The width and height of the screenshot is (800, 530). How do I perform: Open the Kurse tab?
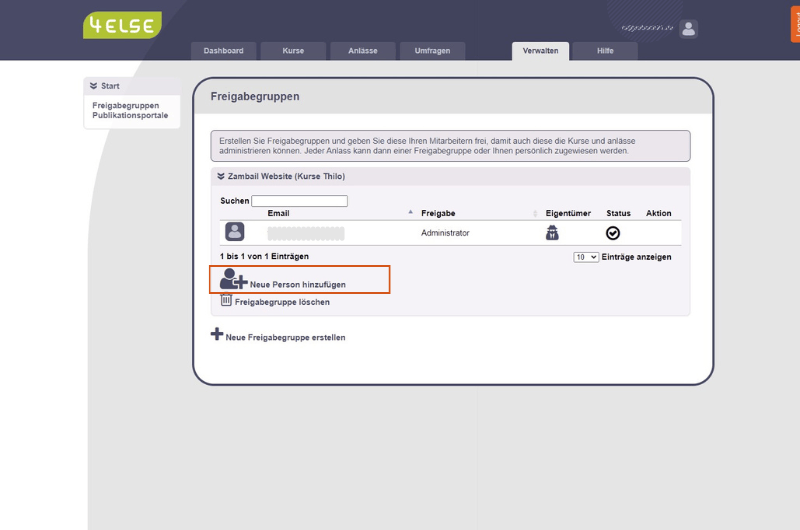click(x=293, y=51)
